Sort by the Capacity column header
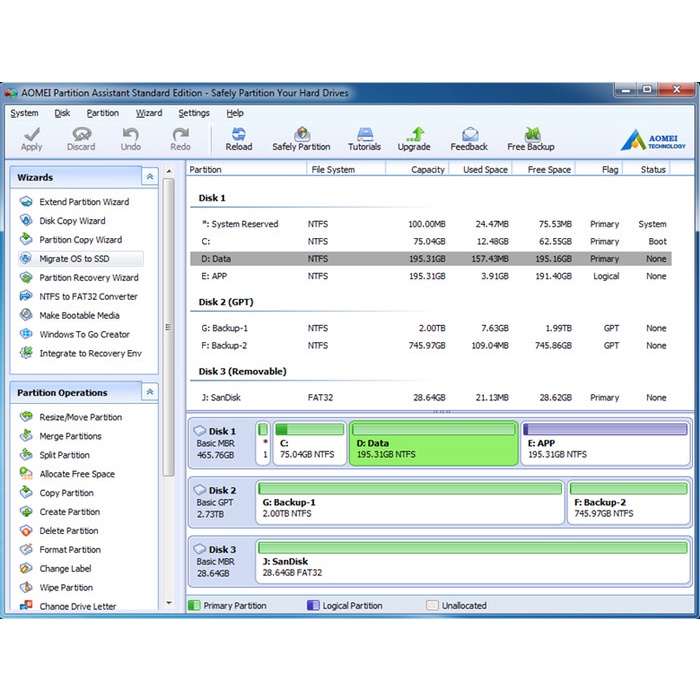Screen dimensions: 700x700 tap(417, 170)
